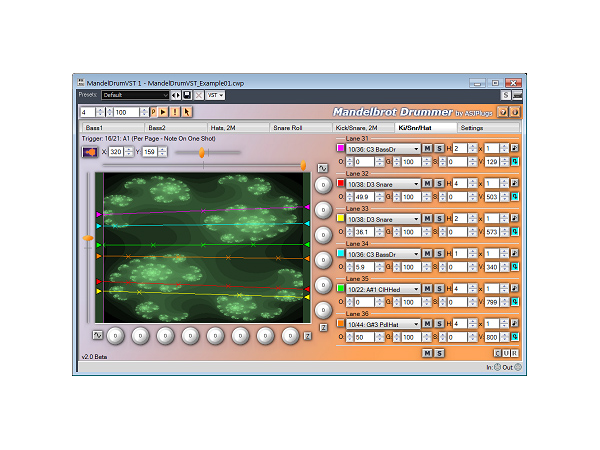Click the waveform icon left of the bottom knobs

98,336
